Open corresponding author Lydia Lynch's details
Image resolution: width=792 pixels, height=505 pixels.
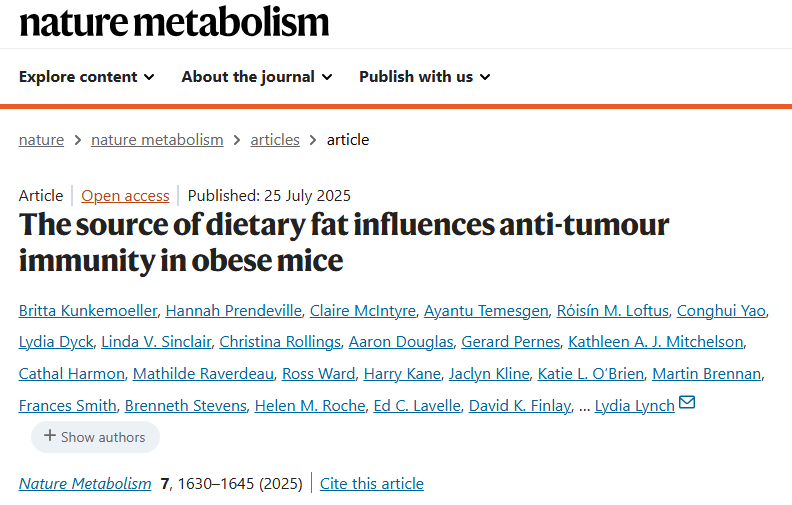point(634,406)
